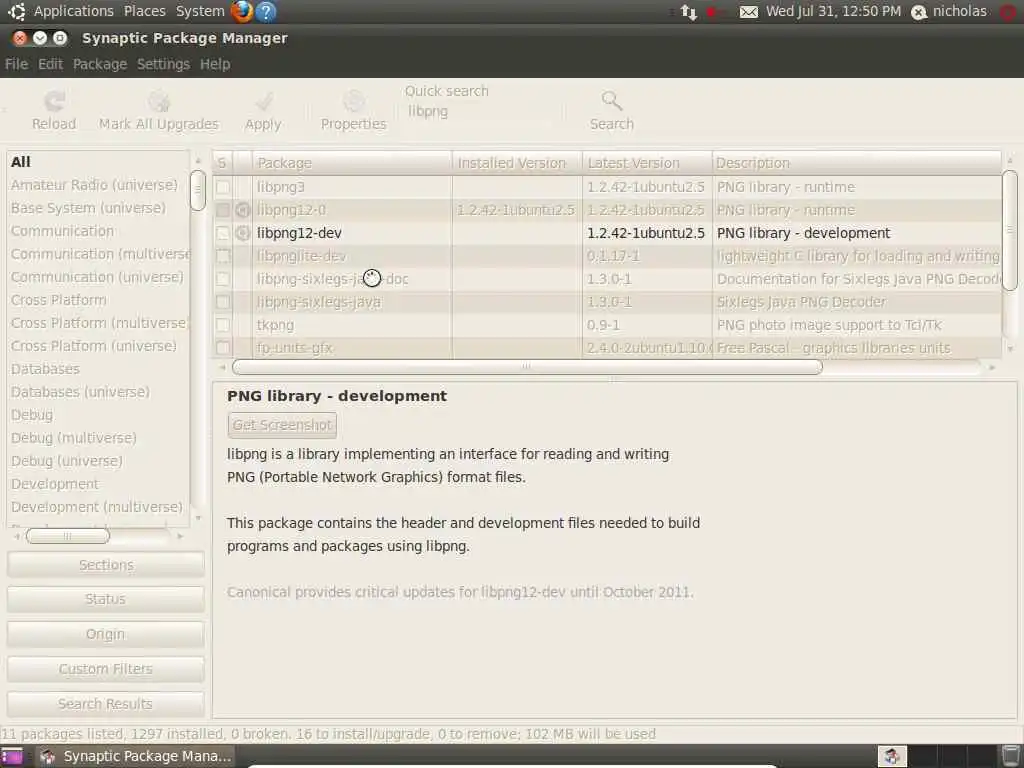Sort by the Latest Version column header
Screen dimensions: 1024x768
click(x=647, y=163)
